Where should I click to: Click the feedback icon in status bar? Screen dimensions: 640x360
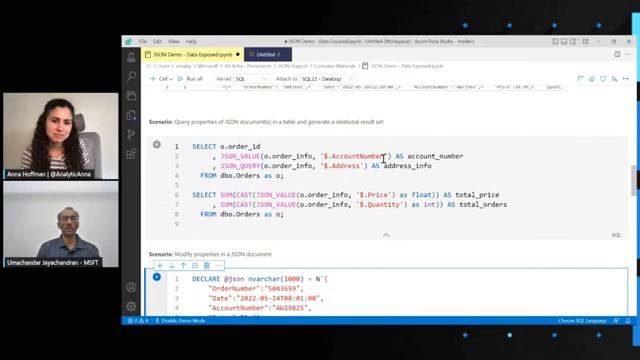point(616,321)
